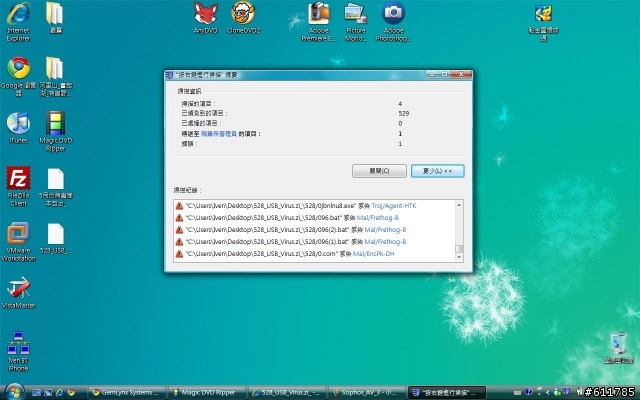The width and height of the screenshot is (640, 400).
Task: Click Show Desktop quick launch icon
Action: click(36, 393)
